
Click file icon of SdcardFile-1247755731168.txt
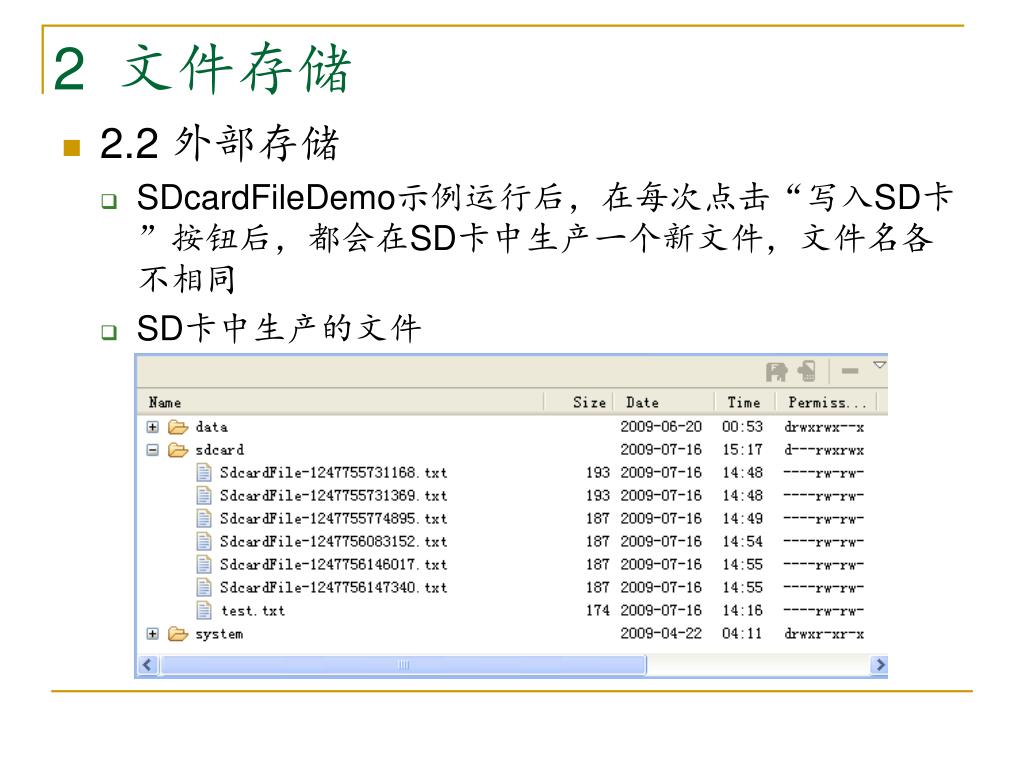click(x=204, y=473)
